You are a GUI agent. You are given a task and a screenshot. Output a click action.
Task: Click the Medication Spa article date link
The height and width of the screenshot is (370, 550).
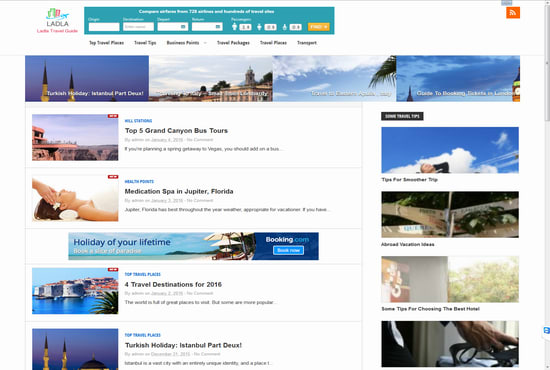167,201
